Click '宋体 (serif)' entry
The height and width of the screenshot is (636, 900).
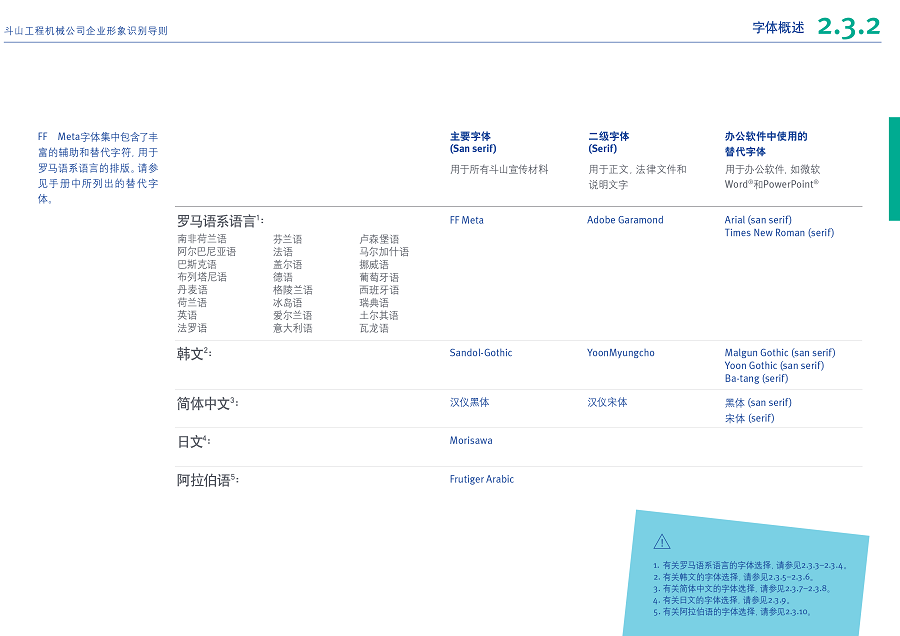750,418
